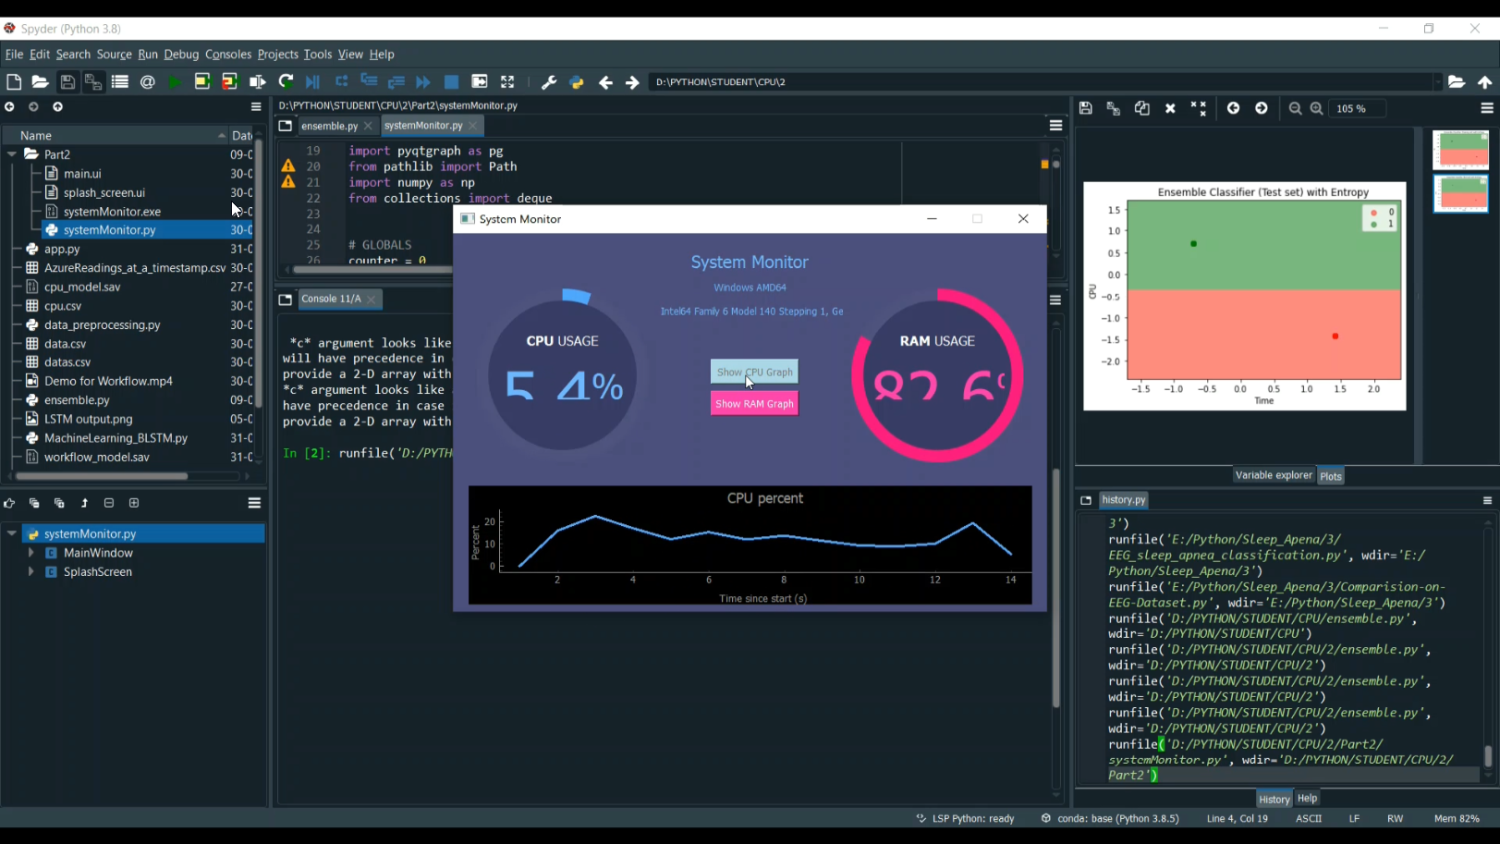Select the second plot thumbnail
Screen dimensions: 1500x844
[1460, 193]
